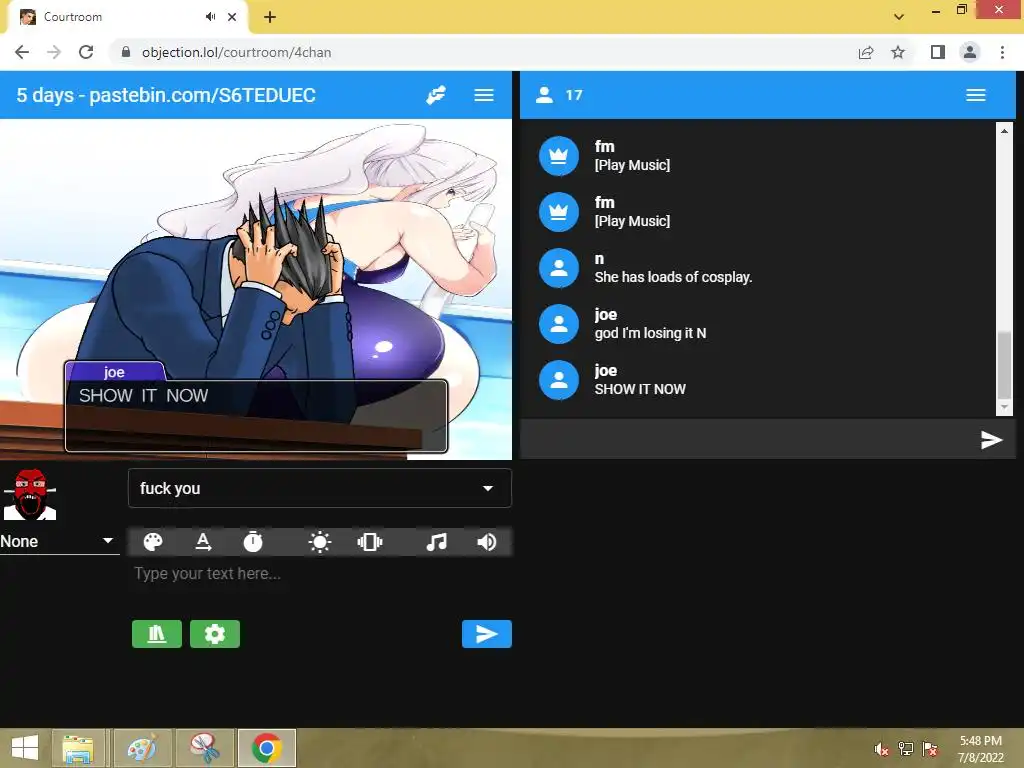
Task: Open the Windows Start button
Action: (25, 748)
